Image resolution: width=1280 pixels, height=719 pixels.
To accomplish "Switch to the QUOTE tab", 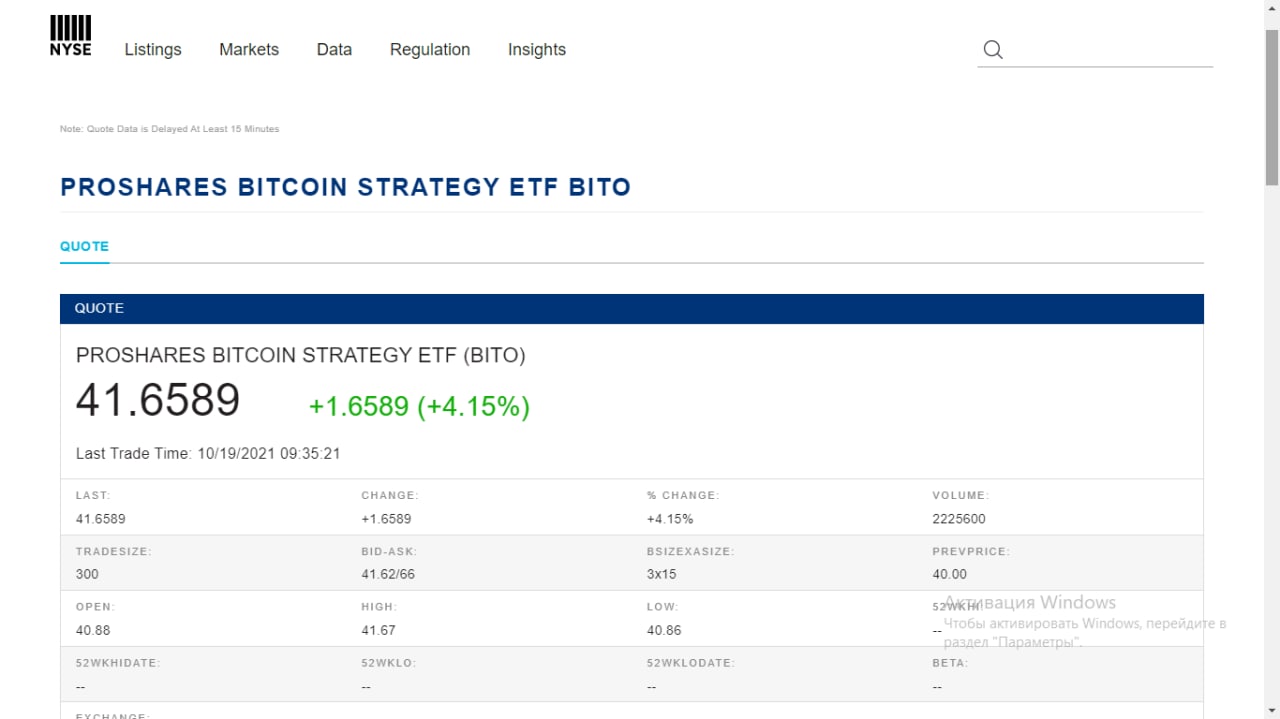I will pos(84,246).
